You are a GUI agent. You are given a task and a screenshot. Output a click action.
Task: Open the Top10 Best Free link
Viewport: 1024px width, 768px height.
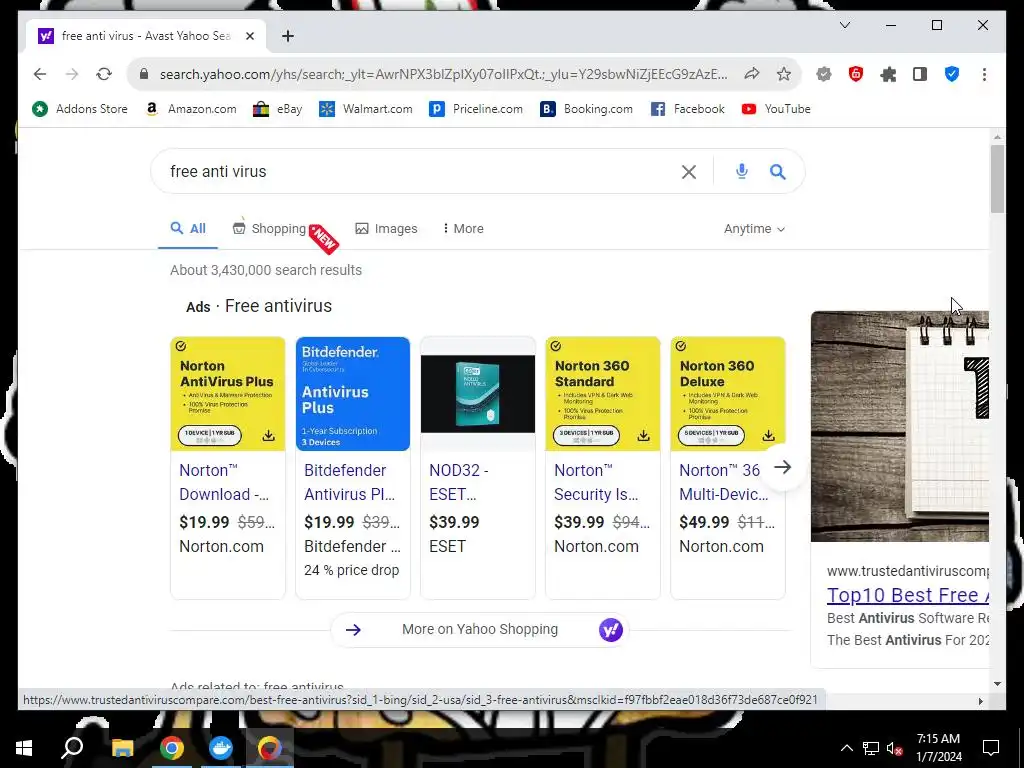tap(908, 595)
